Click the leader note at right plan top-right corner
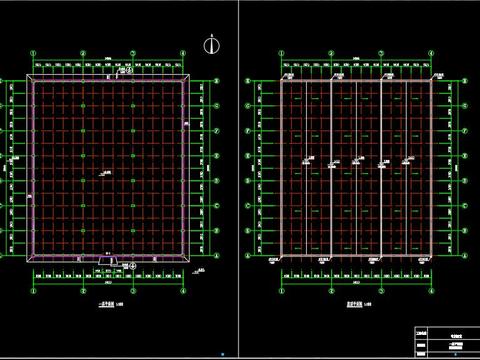Screen dimensions: 480x360 (439, 76)
